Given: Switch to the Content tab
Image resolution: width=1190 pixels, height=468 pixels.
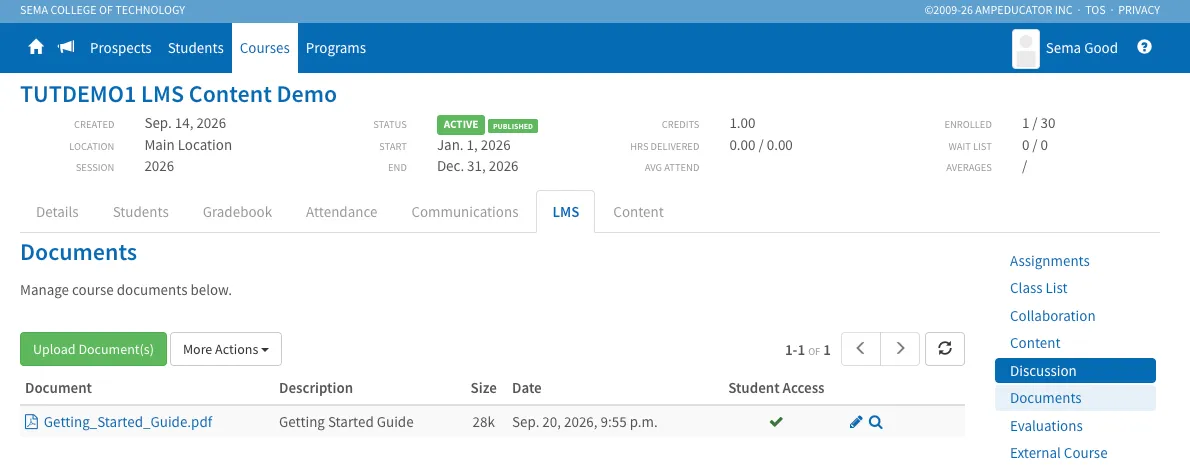Looking at the screenshot, I should coord(638,212).
